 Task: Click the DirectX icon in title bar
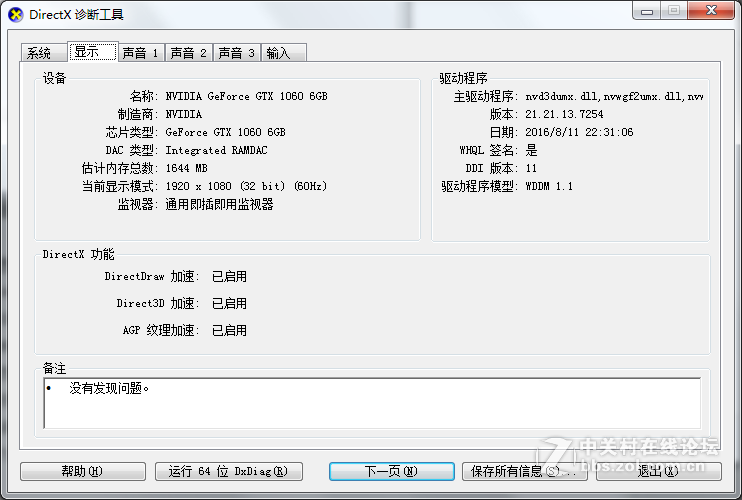(16, 15)
